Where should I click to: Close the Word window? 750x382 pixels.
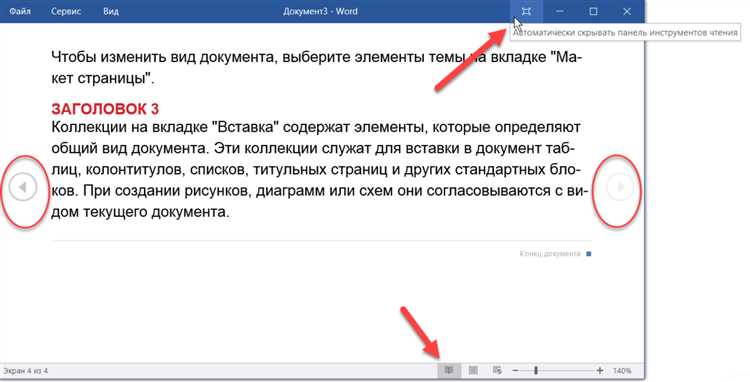[x=627, y=11]
